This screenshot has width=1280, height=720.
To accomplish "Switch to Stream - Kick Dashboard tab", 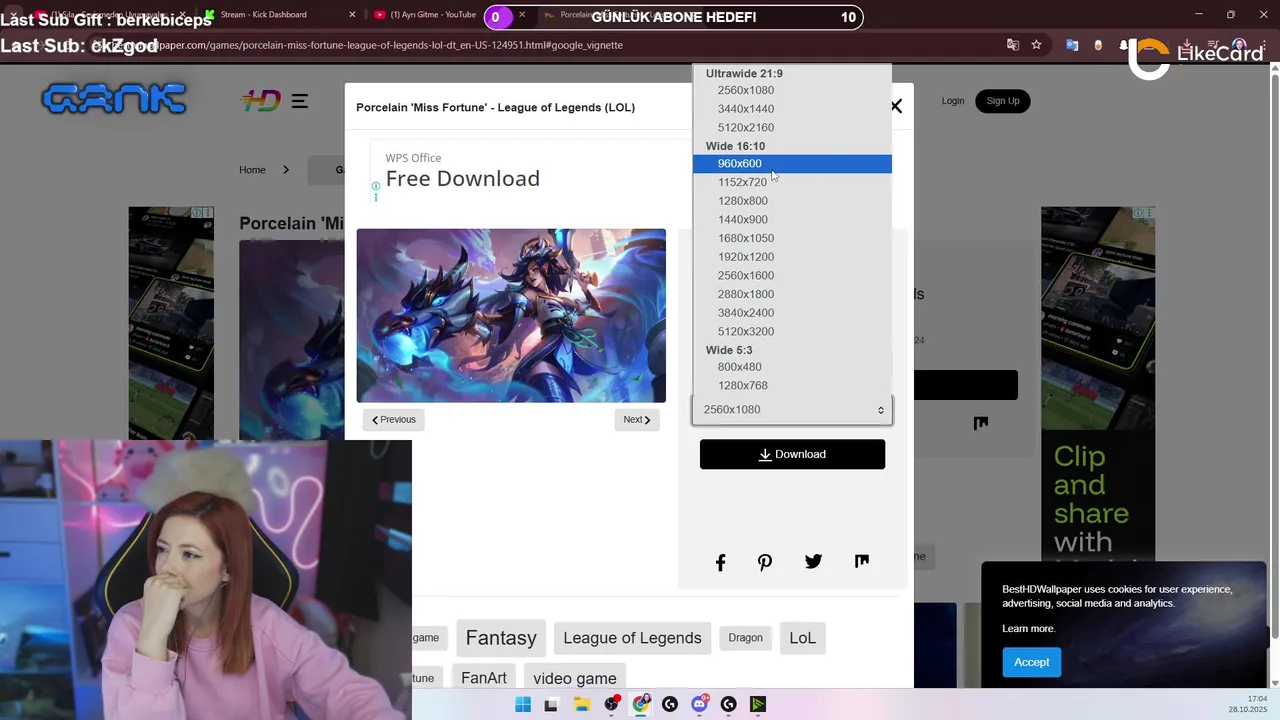I will pos(264,15).
